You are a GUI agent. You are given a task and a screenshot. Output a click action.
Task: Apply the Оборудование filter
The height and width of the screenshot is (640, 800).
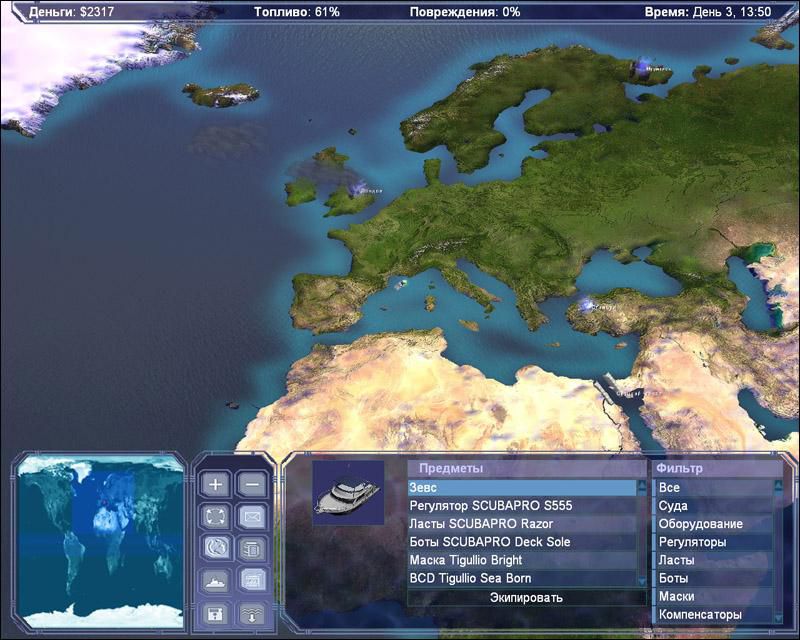click(711, 524)
